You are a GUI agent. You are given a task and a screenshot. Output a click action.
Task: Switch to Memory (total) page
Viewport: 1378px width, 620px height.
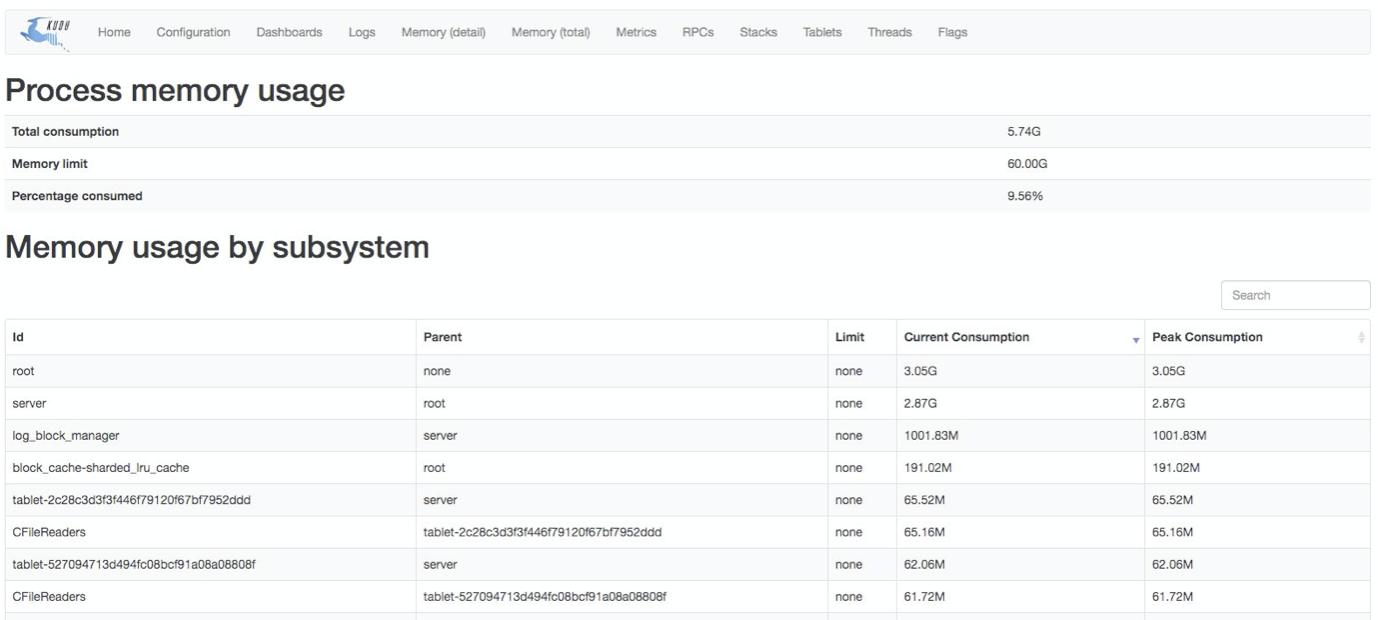pyautogui.click(x=550, y=32)
